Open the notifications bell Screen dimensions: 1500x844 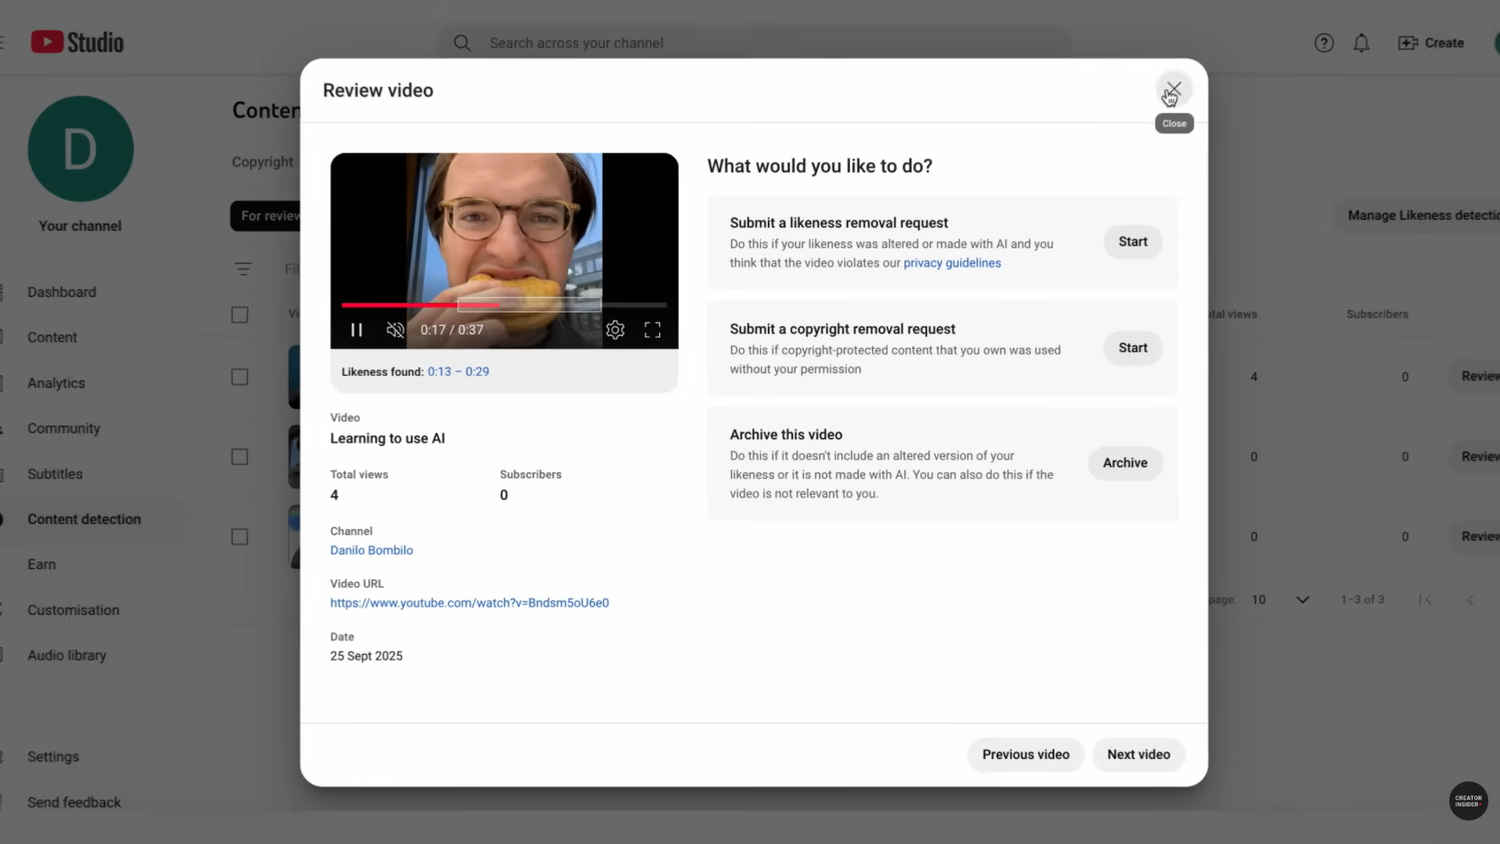coord(1361,43)
